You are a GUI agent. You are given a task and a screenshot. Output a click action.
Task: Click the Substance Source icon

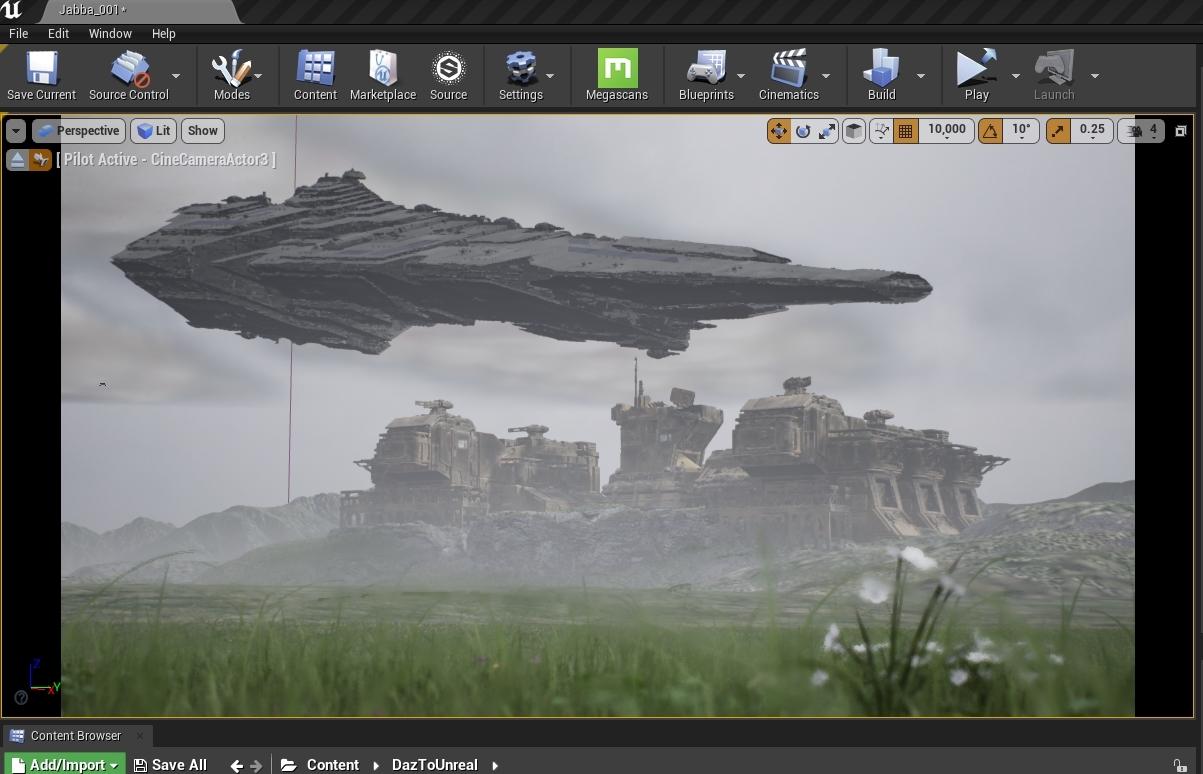click(448, 76)
